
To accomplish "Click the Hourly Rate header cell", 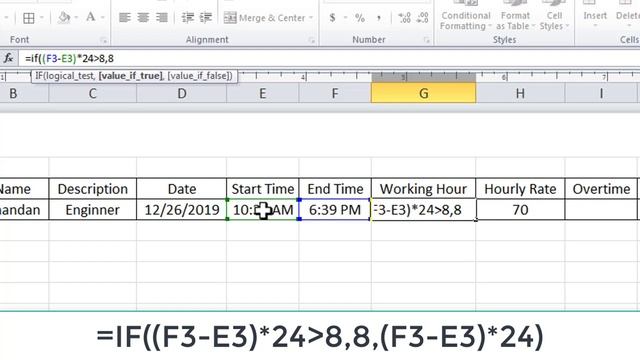I will (520, 189).
